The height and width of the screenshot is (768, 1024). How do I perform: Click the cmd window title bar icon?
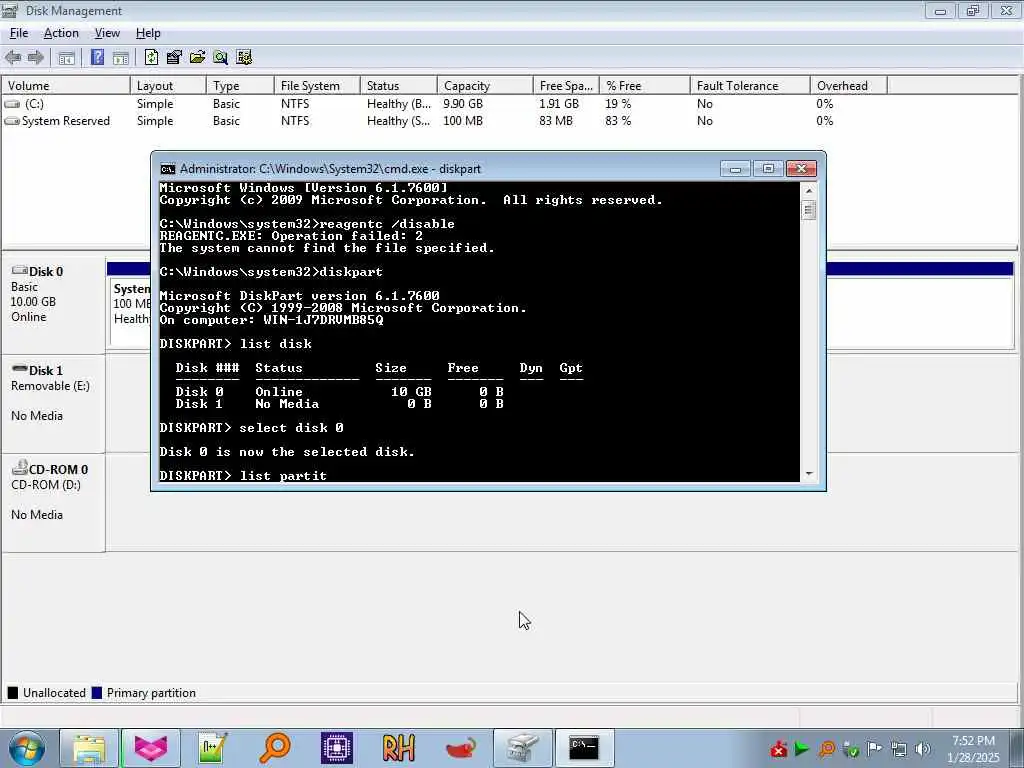click(x=168, y=169)
